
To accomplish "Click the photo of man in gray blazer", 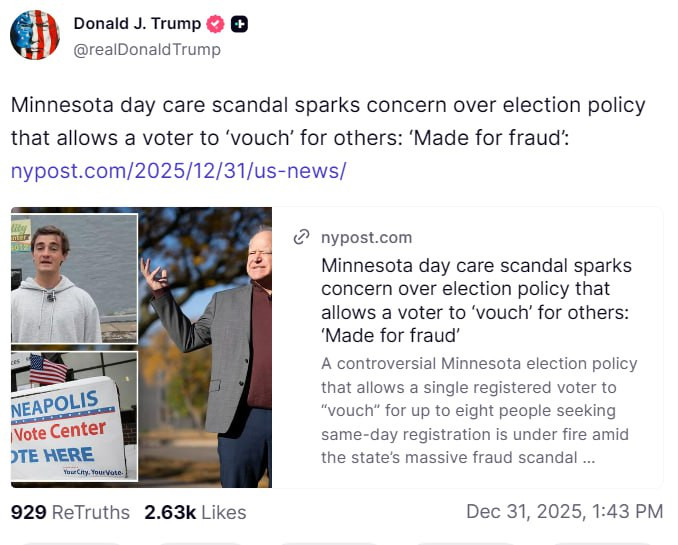I will coord(208,346).
